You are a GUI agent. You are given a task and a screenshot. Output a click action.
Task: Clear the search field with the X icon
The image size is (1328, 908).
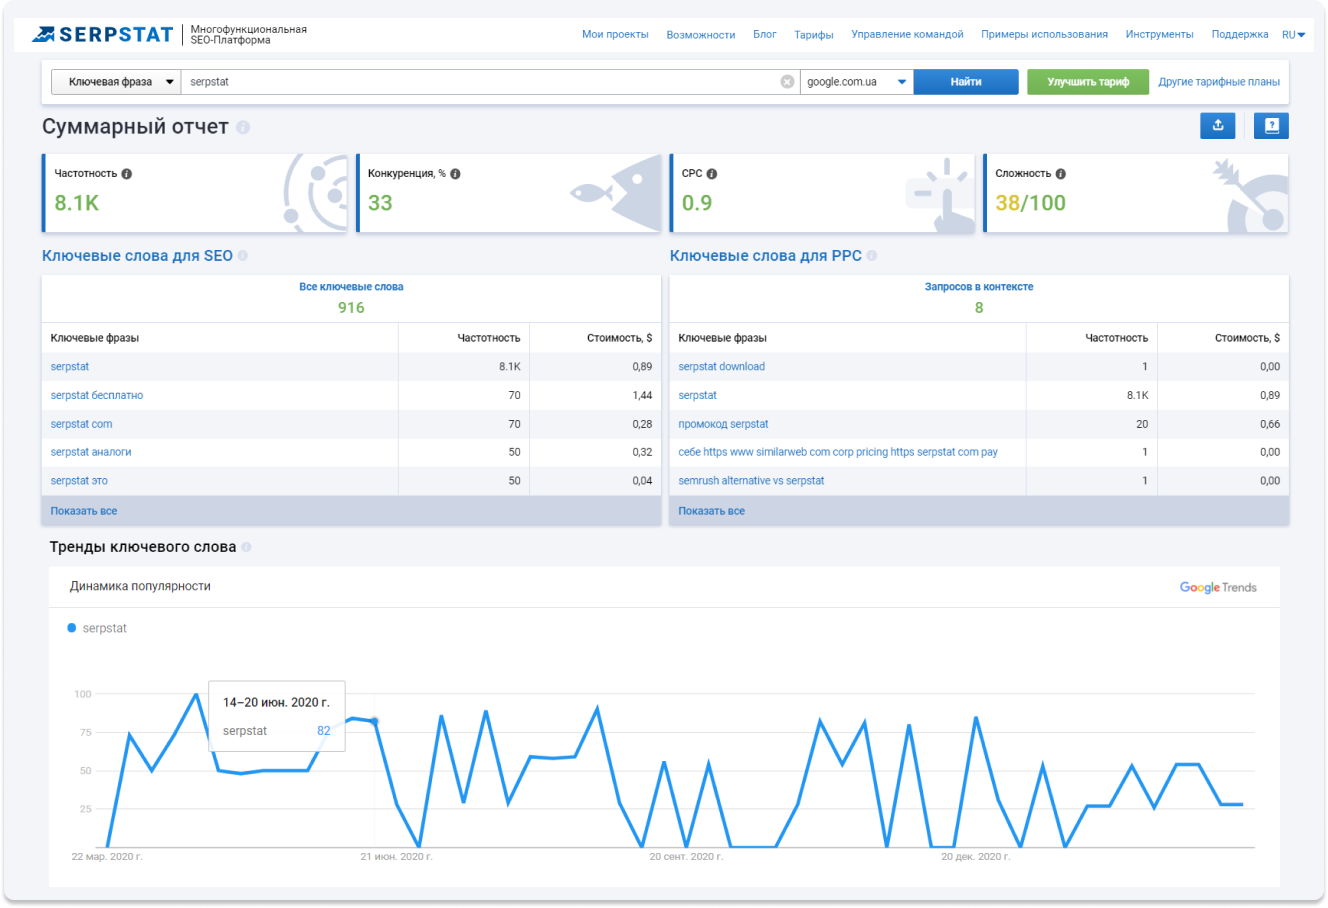[x=787, y=82]
